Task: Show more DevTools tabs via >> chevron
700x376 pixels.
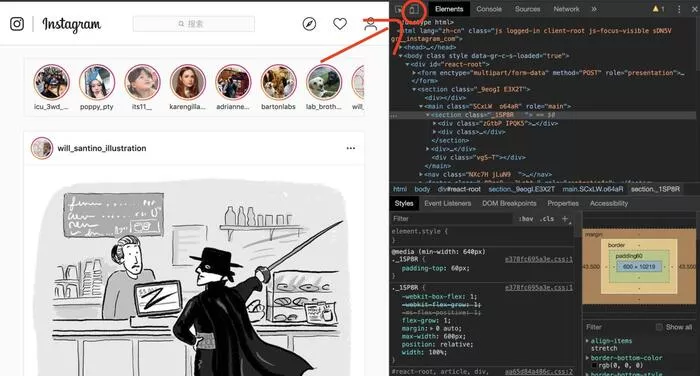Action: point(594,9)
